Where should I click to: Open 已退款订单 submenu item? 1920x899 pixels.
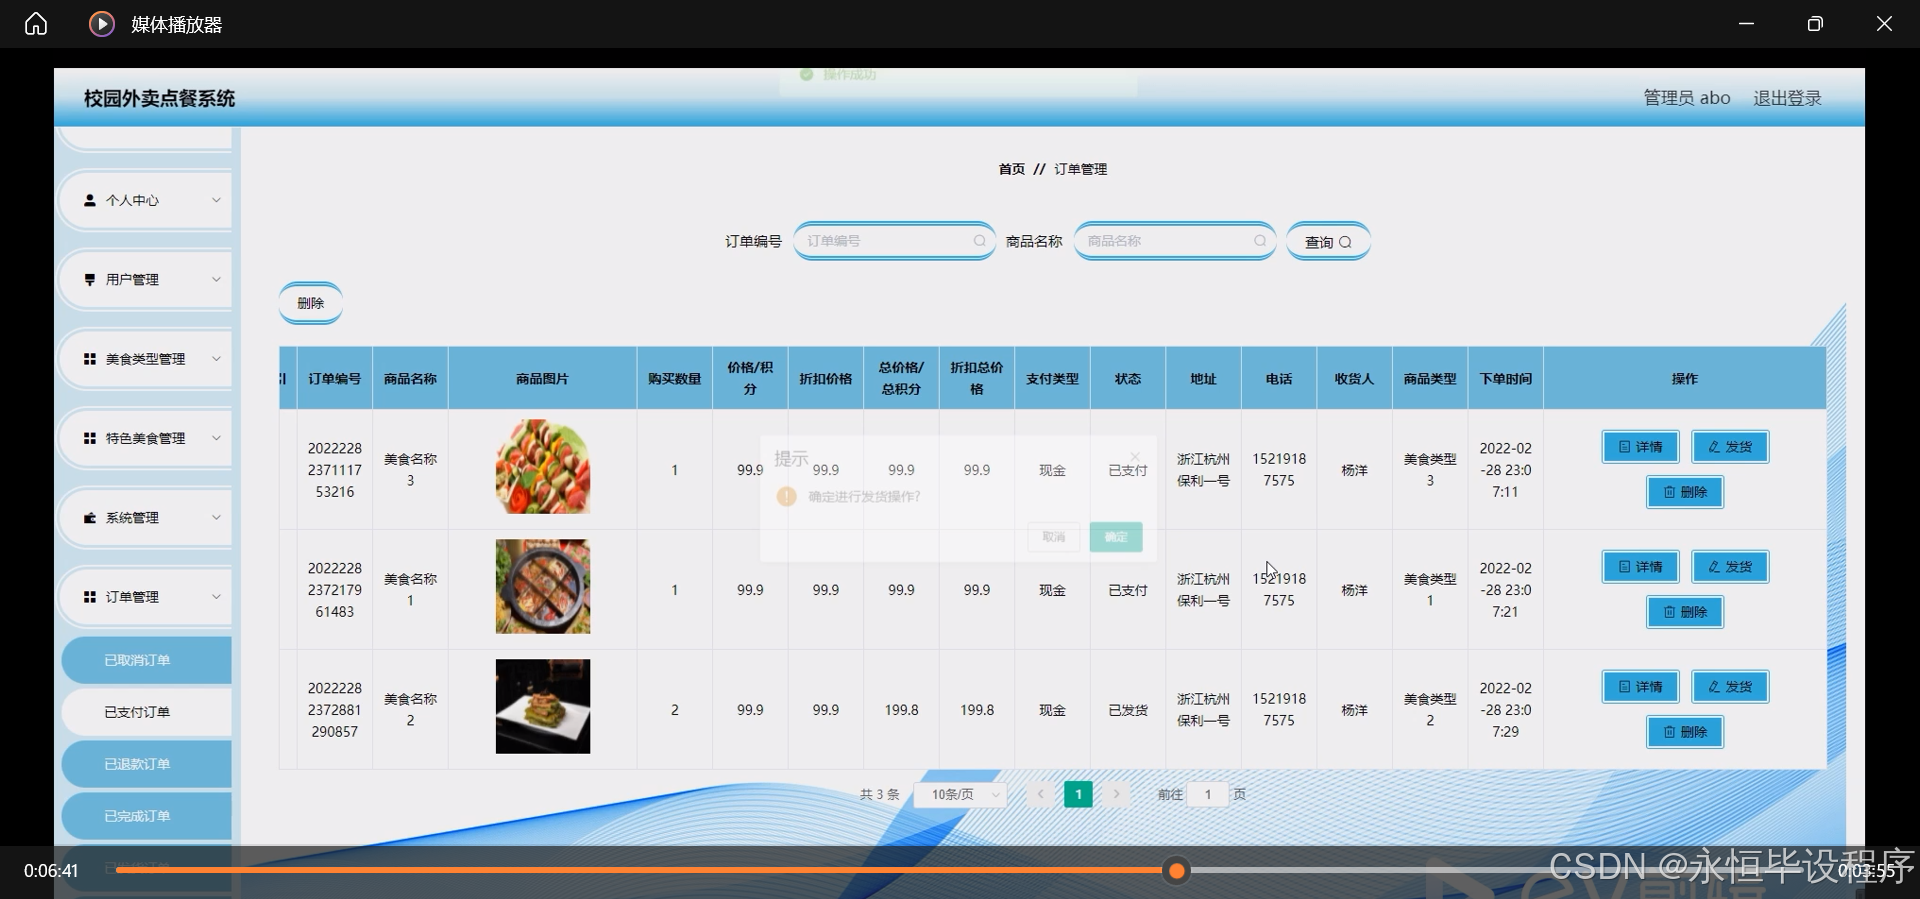click(146, 764)
